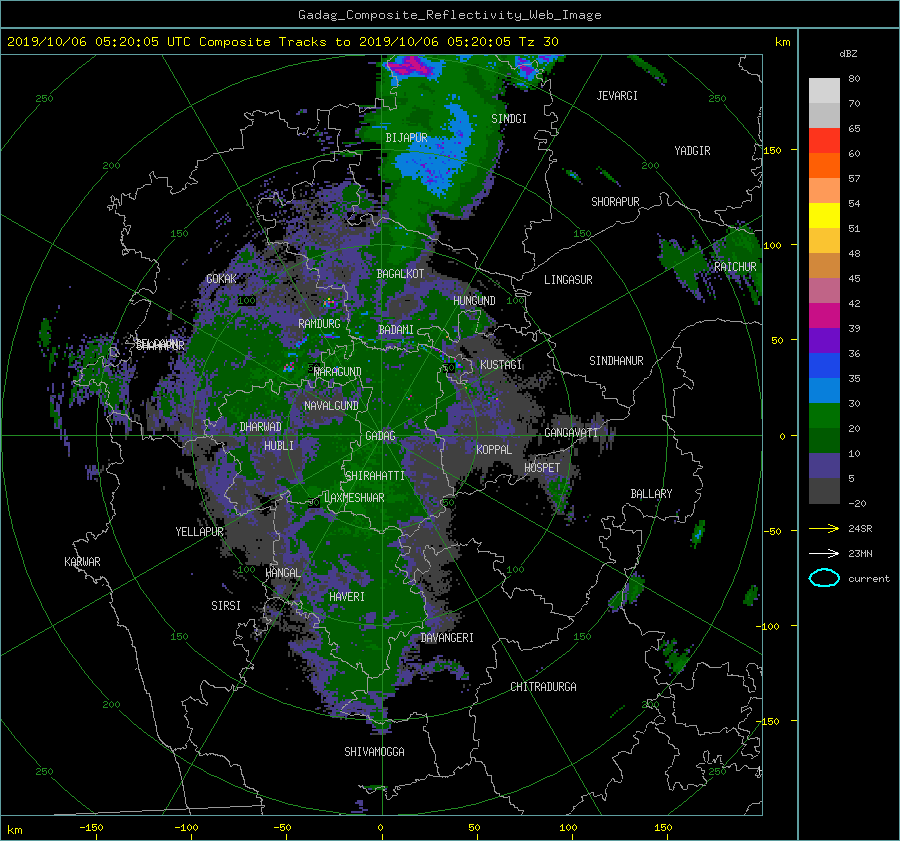Select the magenta 42 dBZ color swatch
This screenshot has width=900, height=841.
(x=824, y=315)
